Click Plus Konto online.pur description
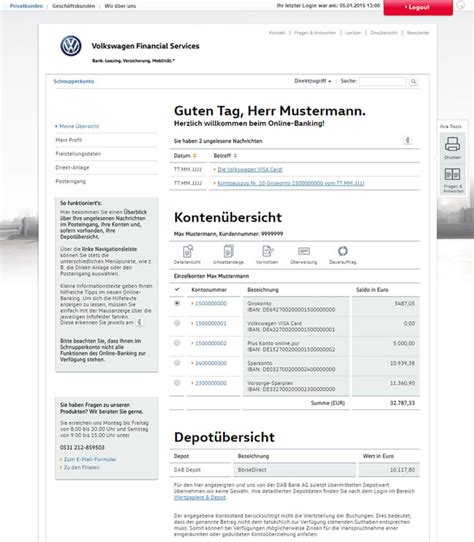Image resolution: width=474 pixels, height=542 pixels. point(273,343)
